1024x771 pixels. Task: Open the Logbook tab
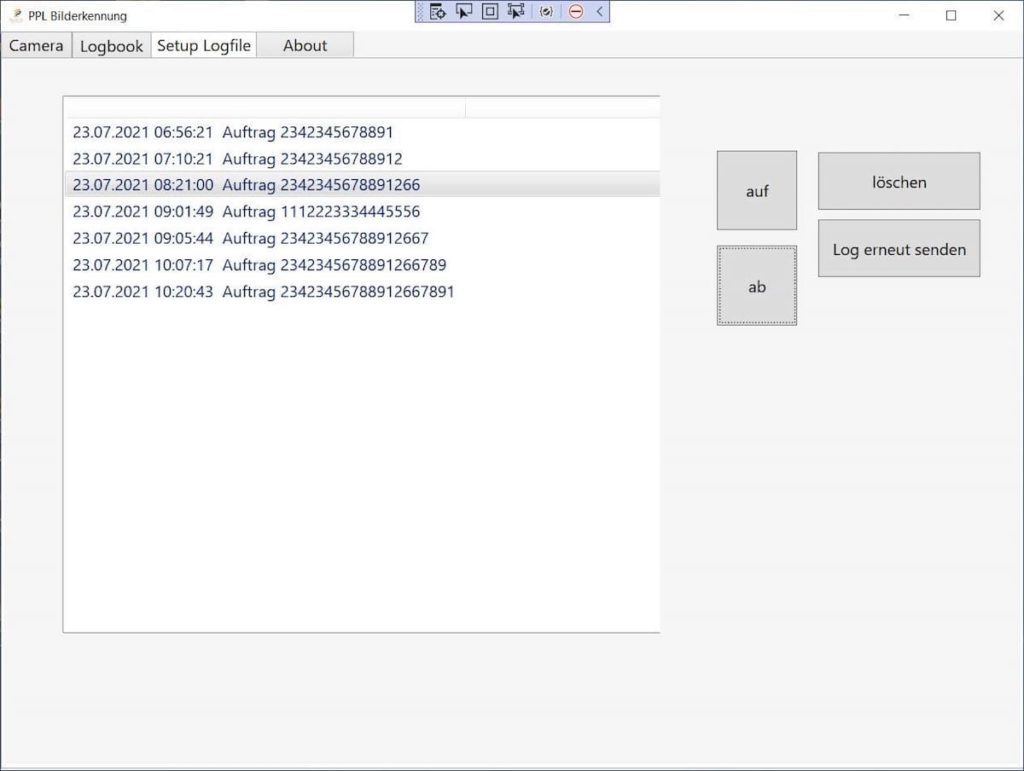111,46
